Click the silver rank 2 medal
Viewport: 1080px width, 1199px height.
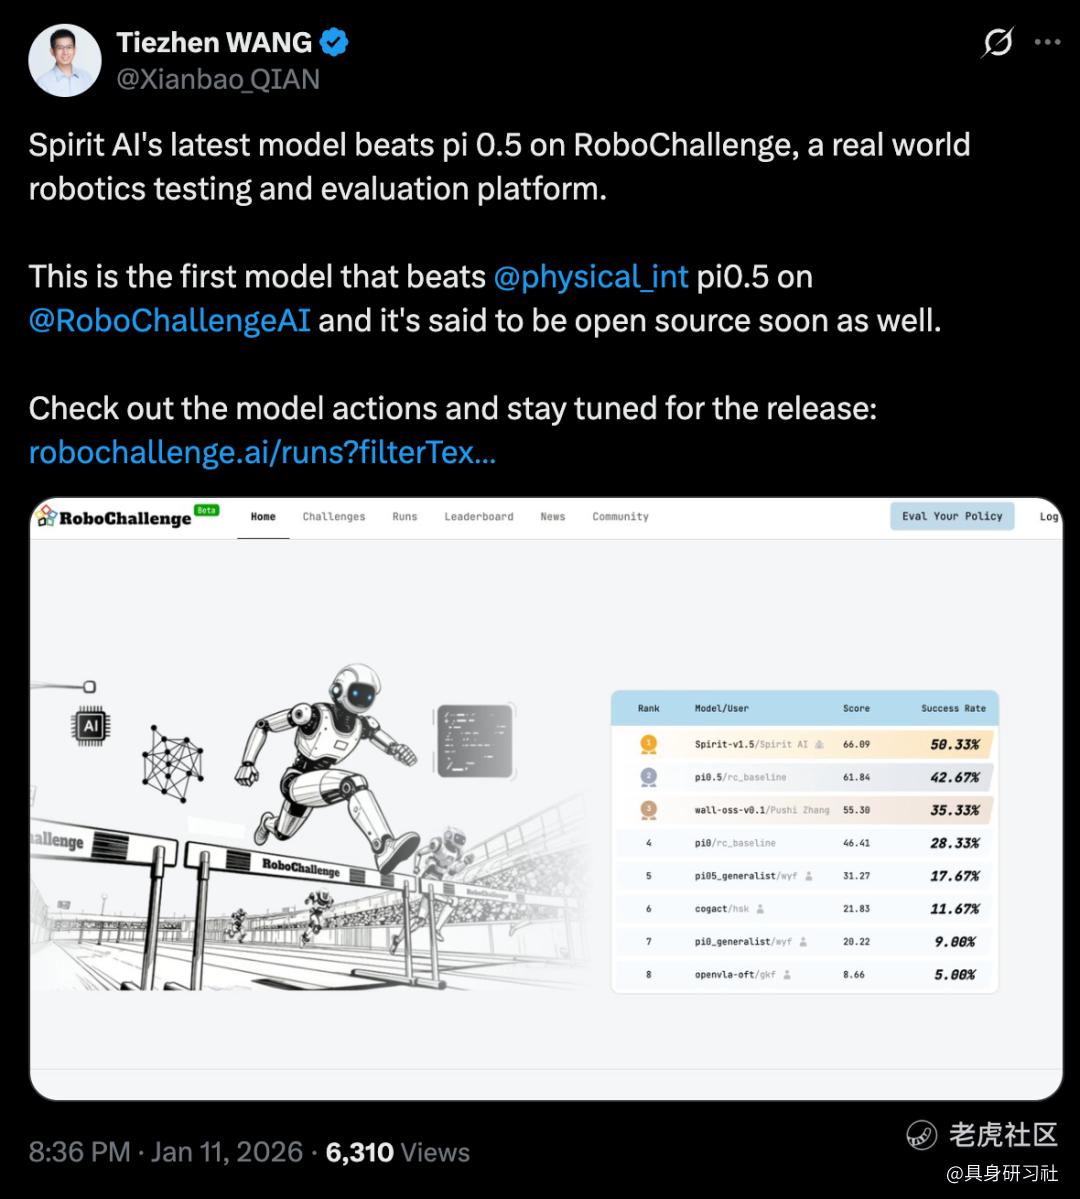pyautogui.click(x=649, y=776)
